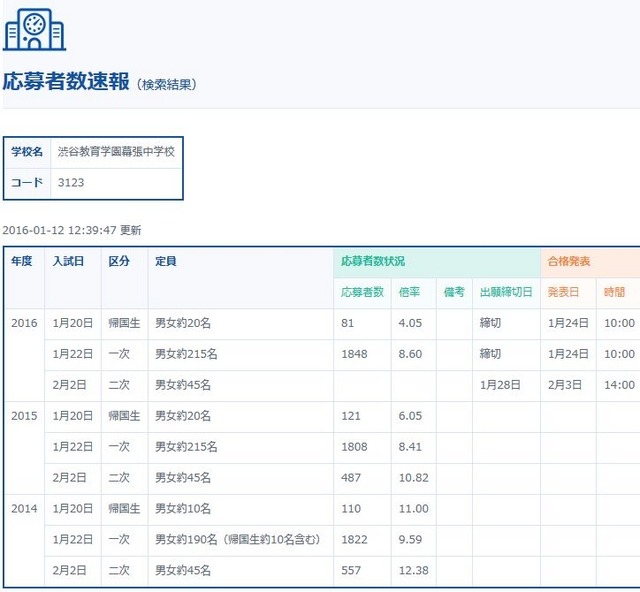Click applicant count 557
This screenshot has height=592, width=640.
(351, 570)
